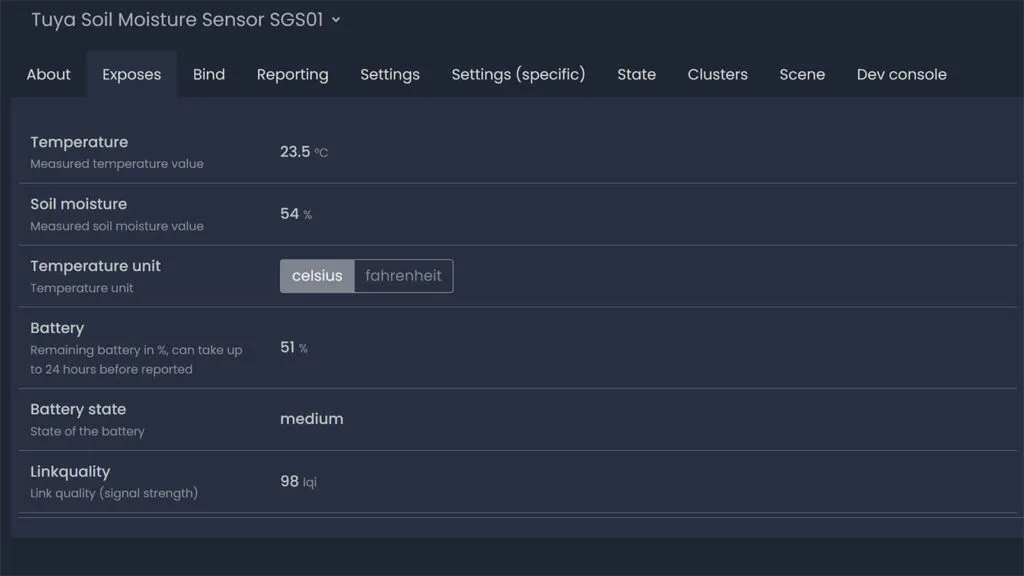Click 'Remaining battery in %' description text
The image size is (1024, 576).
[x=136, y=359]
